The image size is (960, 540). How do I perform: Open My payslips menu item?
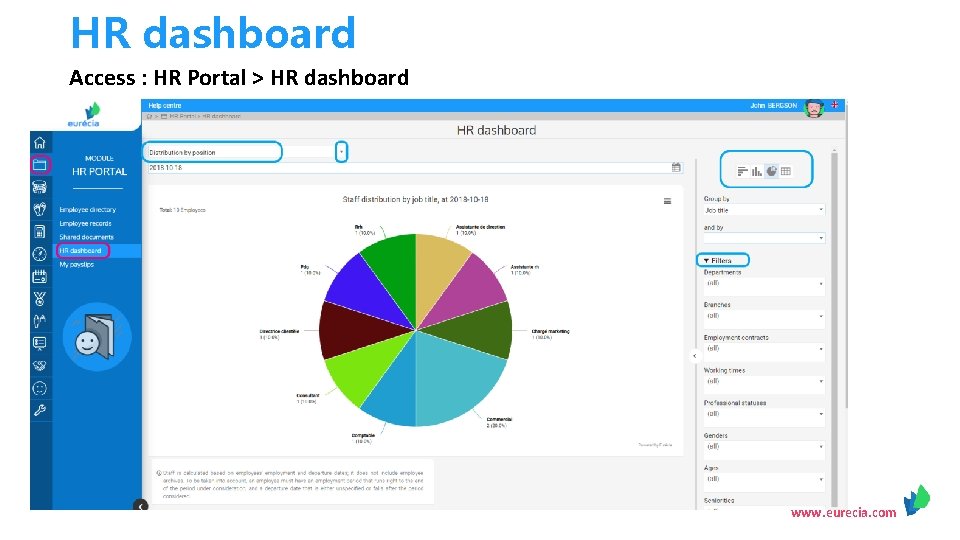(77, 264)
